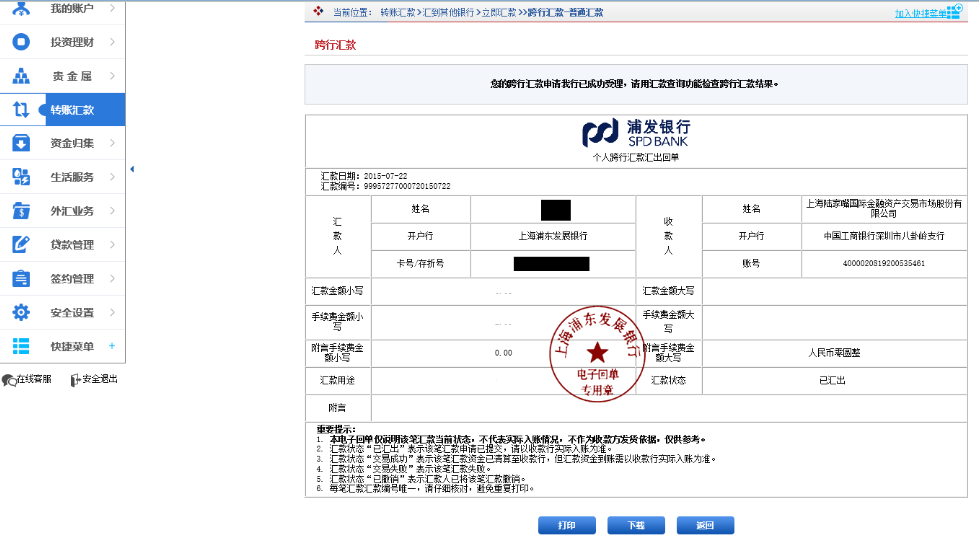
Task: Select the 转账汇款 menu item
Action: (62, 109)
